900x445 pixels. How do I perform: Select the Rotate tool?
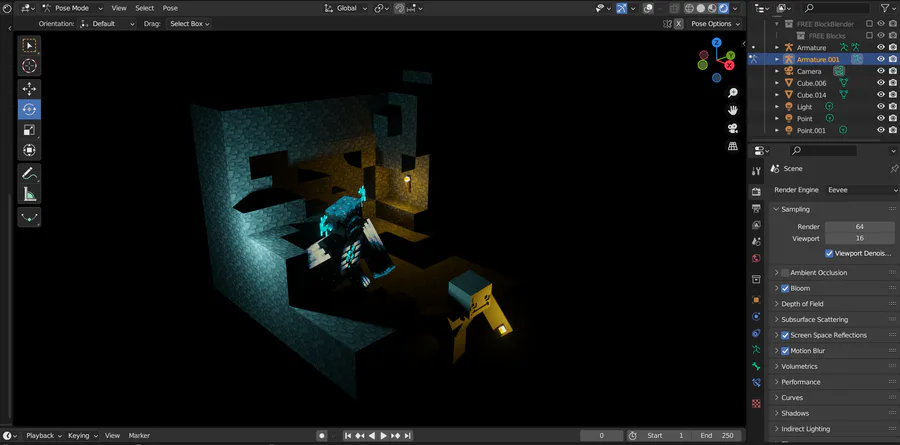(x=29, y=109)
